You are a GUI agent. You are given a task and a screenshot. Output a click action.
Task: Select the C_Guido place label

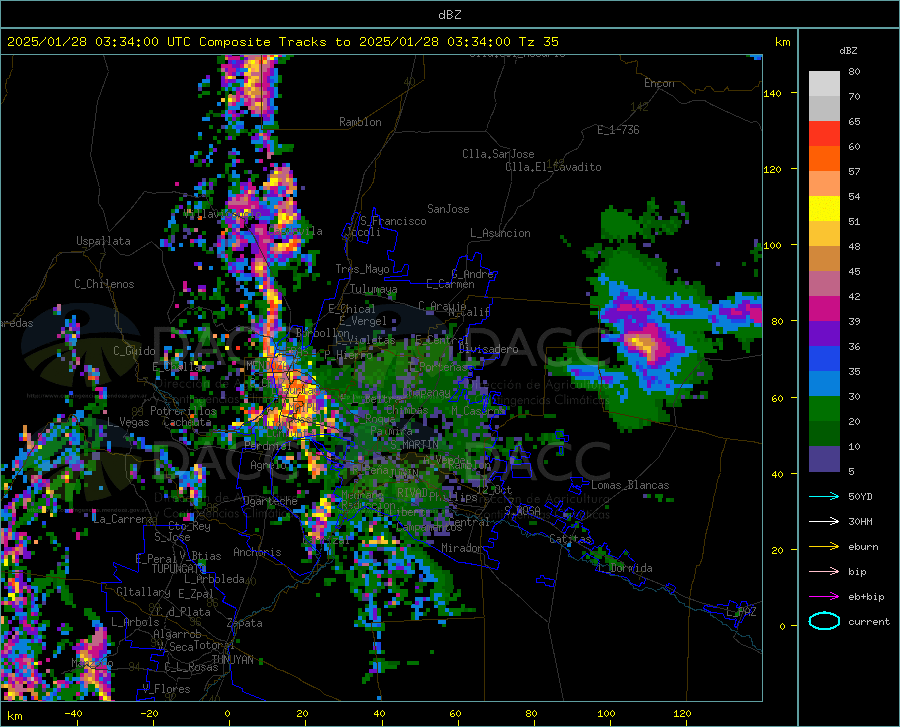[134, 351]
